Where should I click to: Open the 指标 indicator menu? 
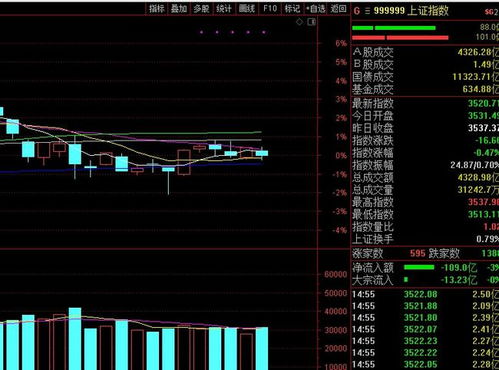pos(157,9)
